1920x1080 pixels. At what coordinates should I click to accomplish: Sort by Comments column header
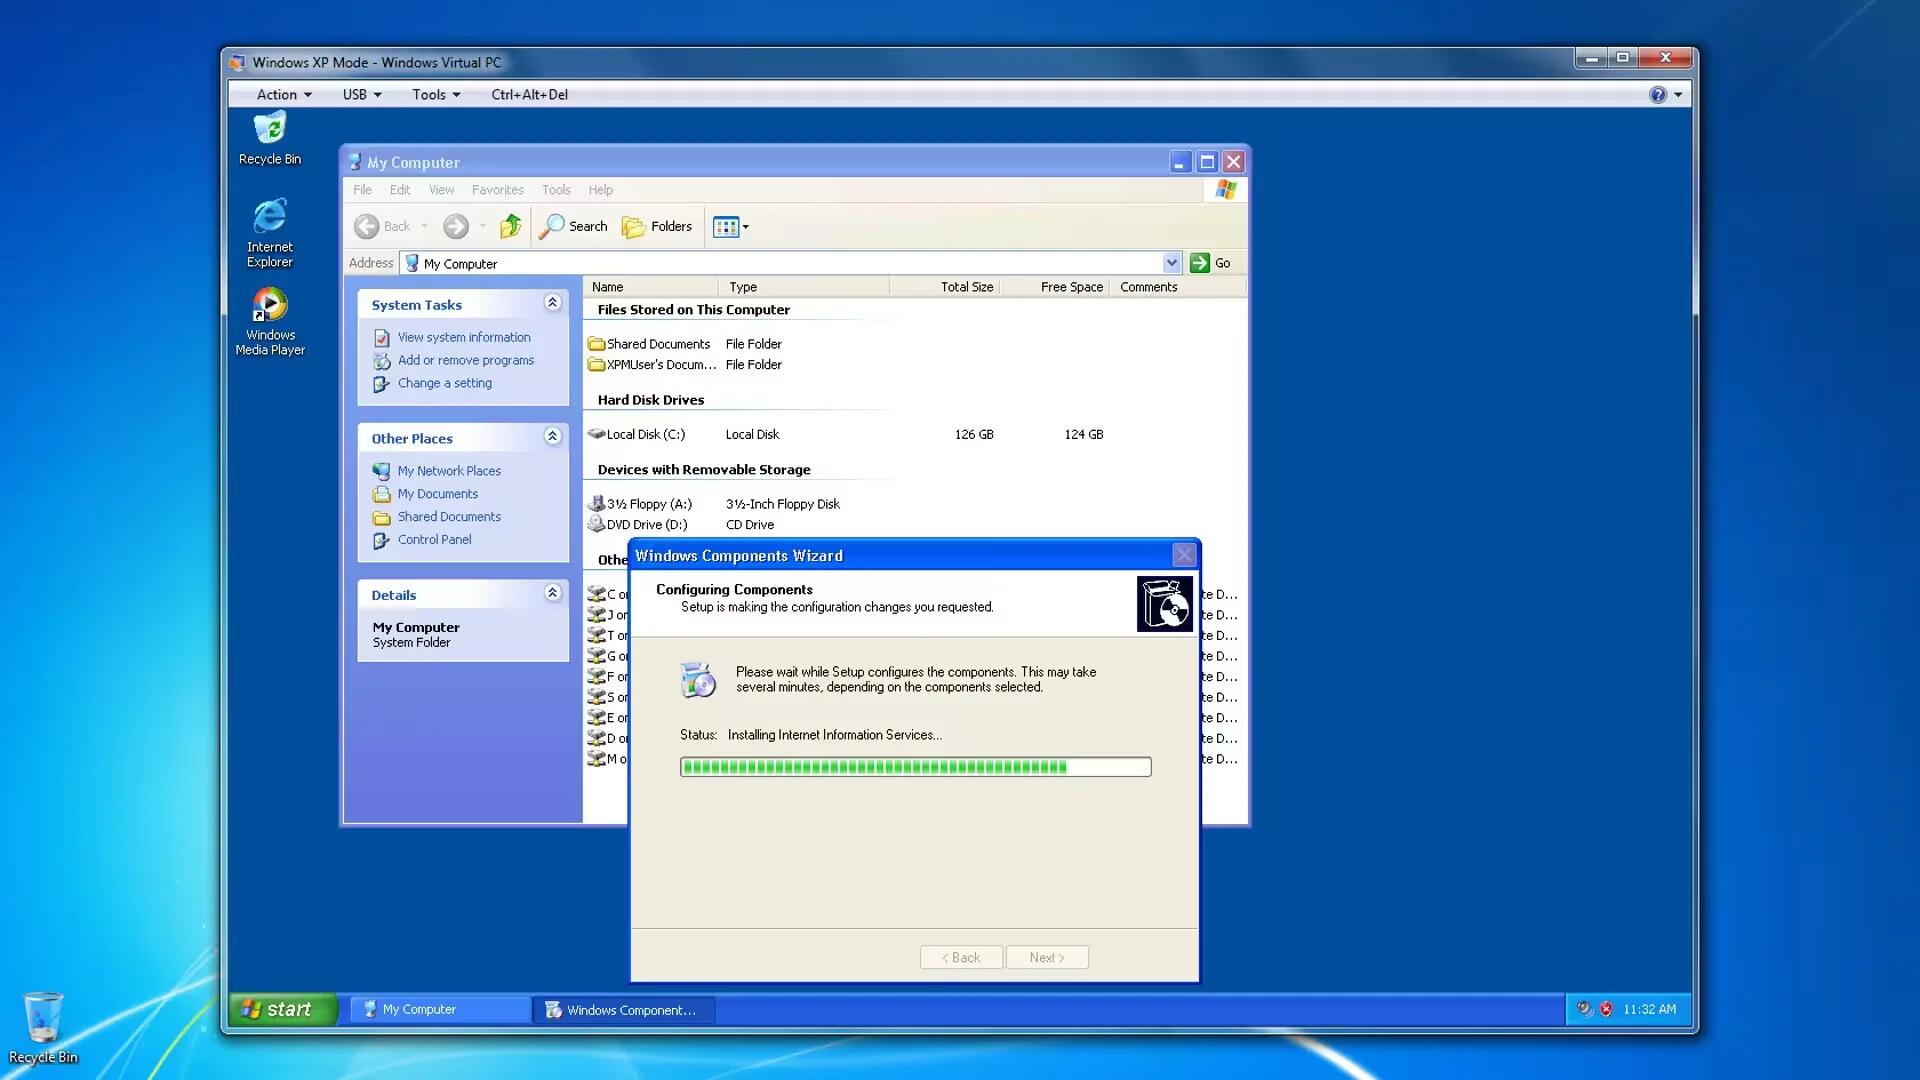tap(1177, 287)
